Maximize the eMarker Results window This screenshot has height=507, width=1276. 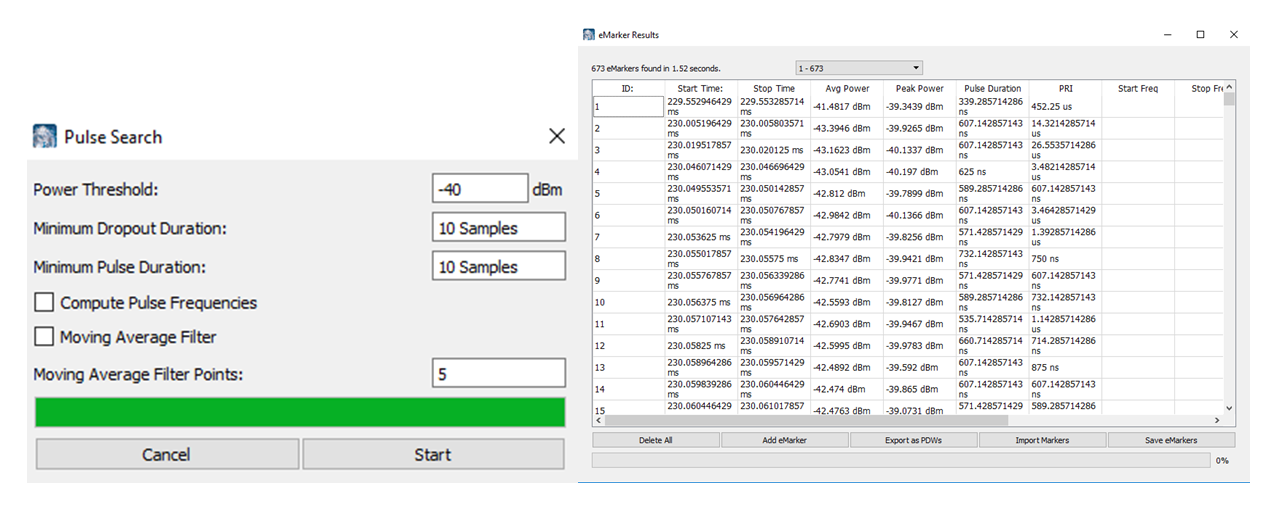(1200, 35)
